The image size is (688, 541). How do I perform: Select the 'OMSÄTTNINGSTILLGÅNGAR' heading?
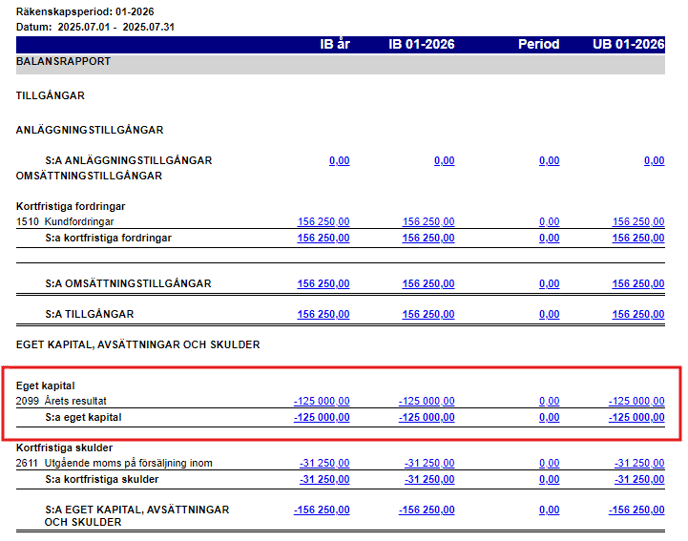coord(89,176)
